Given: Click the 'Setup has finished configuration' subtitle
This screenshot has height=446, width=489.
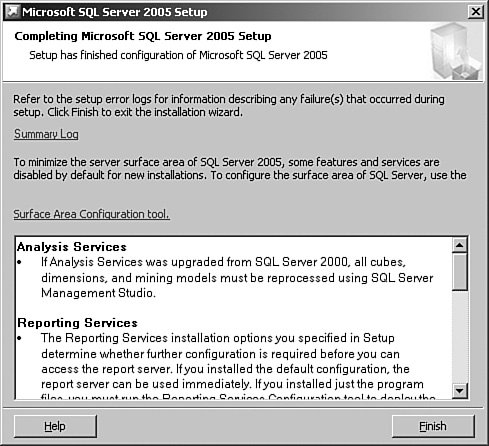Looking at the screenshot, I should (178, 55).
